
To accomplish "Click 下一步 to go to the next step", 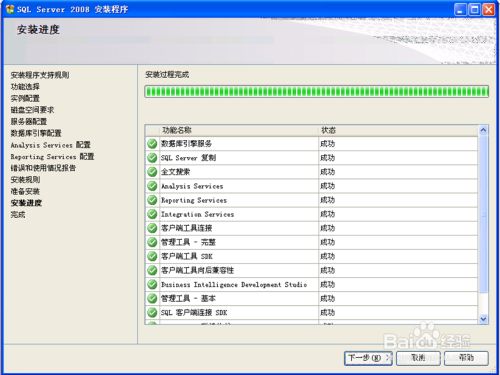I will pyautogui.click(x=368, y=358).
